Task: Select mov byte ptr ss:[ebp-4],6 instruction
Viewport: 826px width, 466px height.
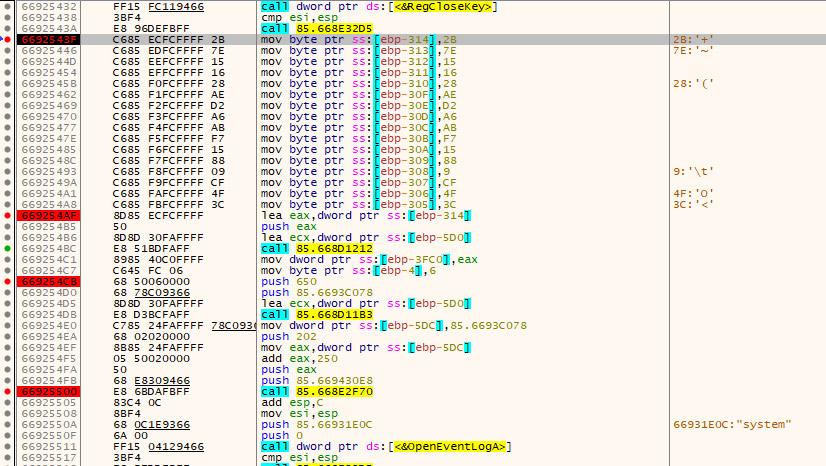Action: click(348, 271)
